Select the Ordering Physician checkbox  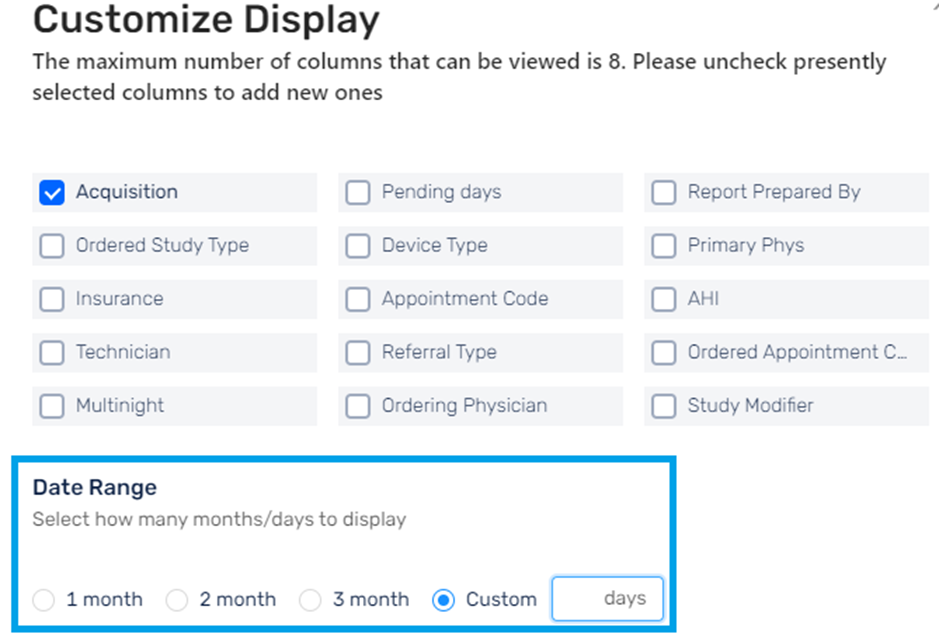358,406
